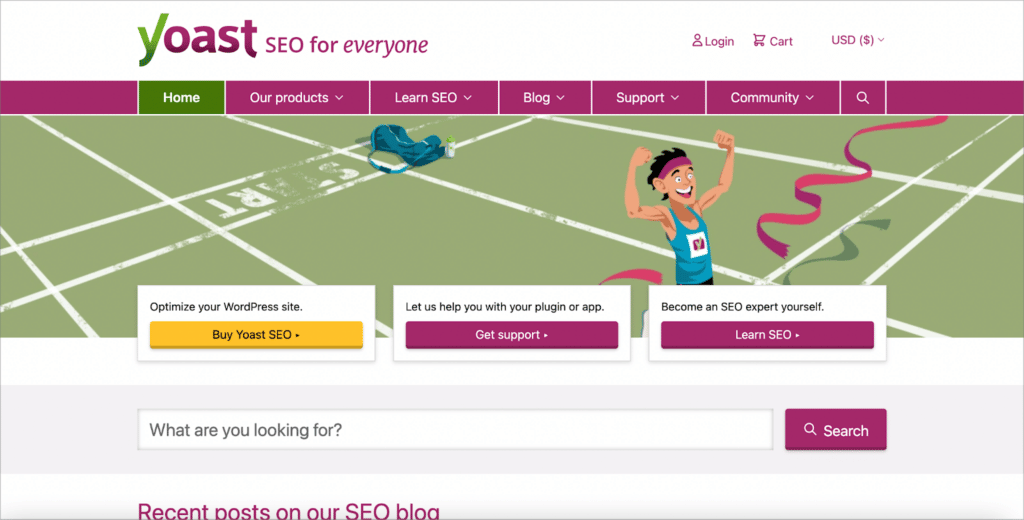Open the USD ($) currency dropdown
Image resolution: width=1024 pixels, height=520 pixels.
click(857, 40)
